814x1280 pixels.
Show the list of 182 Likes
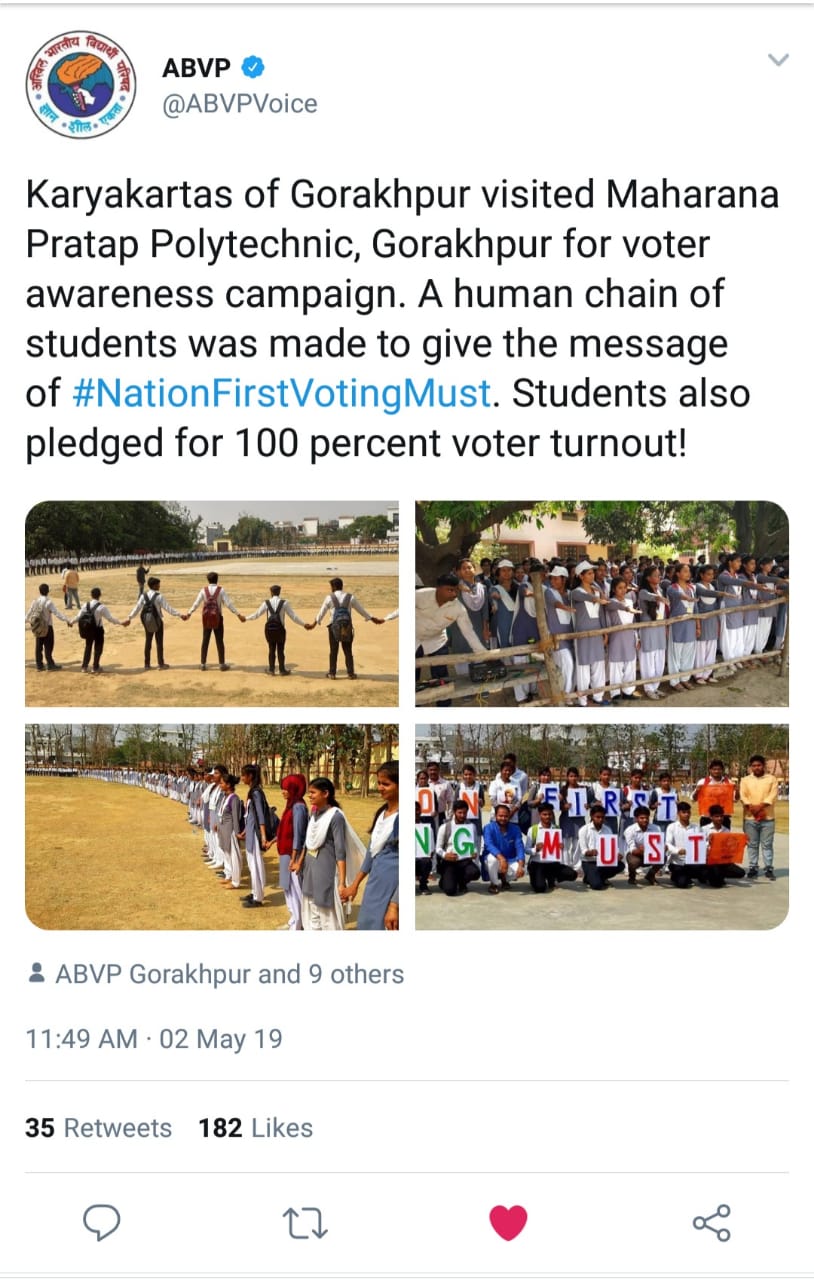tap(255, 1128)
